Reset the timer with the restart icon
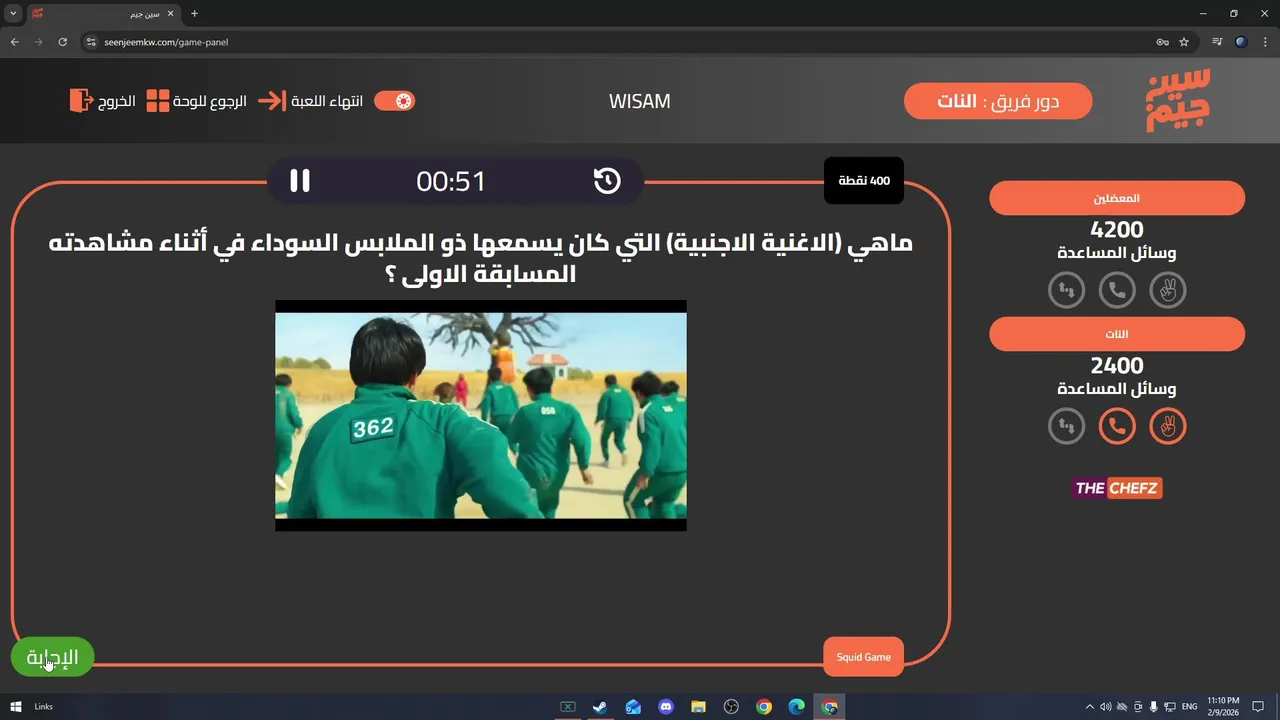This screenshot has height=720, width=1280. click(607, 180)
